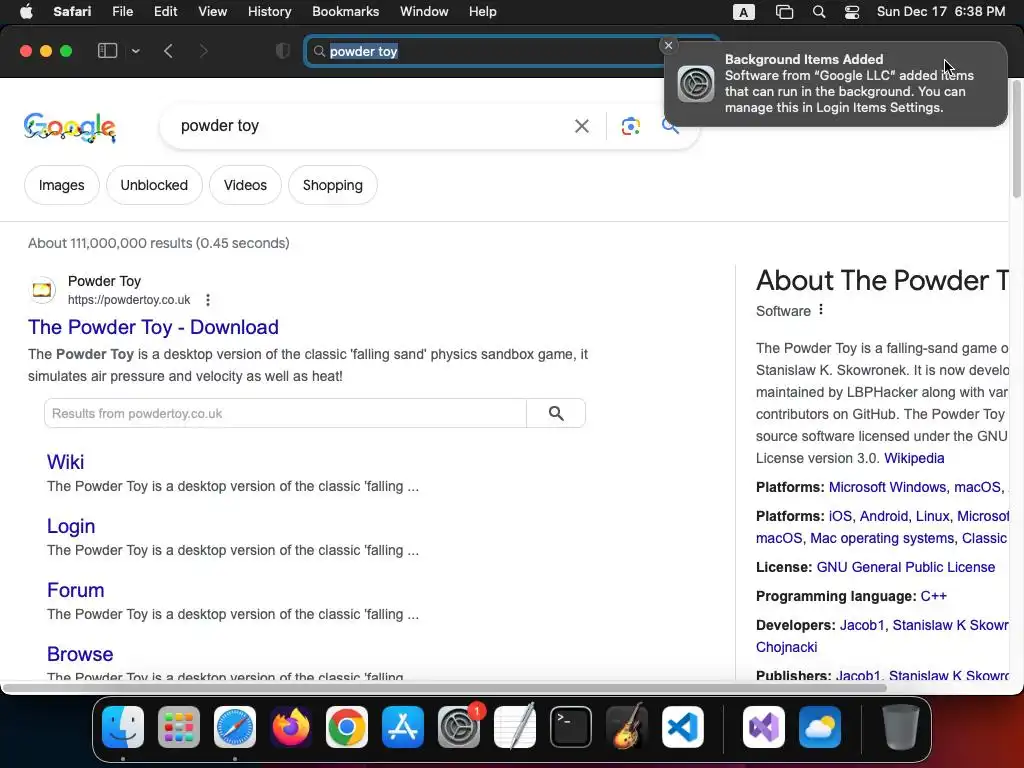Screen dimensions: 1024x768
Task: Open the History menu
Action: (x=269, y=12)
